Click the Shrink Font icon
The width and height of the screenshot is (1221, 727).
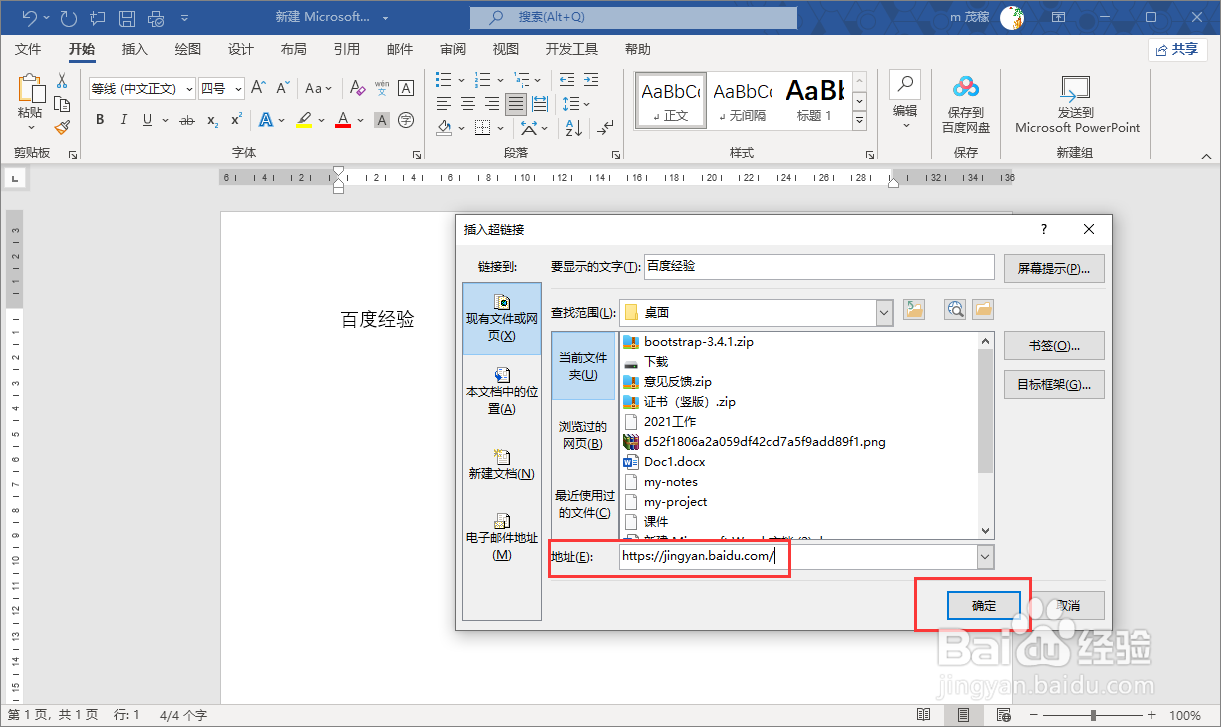pos(282,88)
